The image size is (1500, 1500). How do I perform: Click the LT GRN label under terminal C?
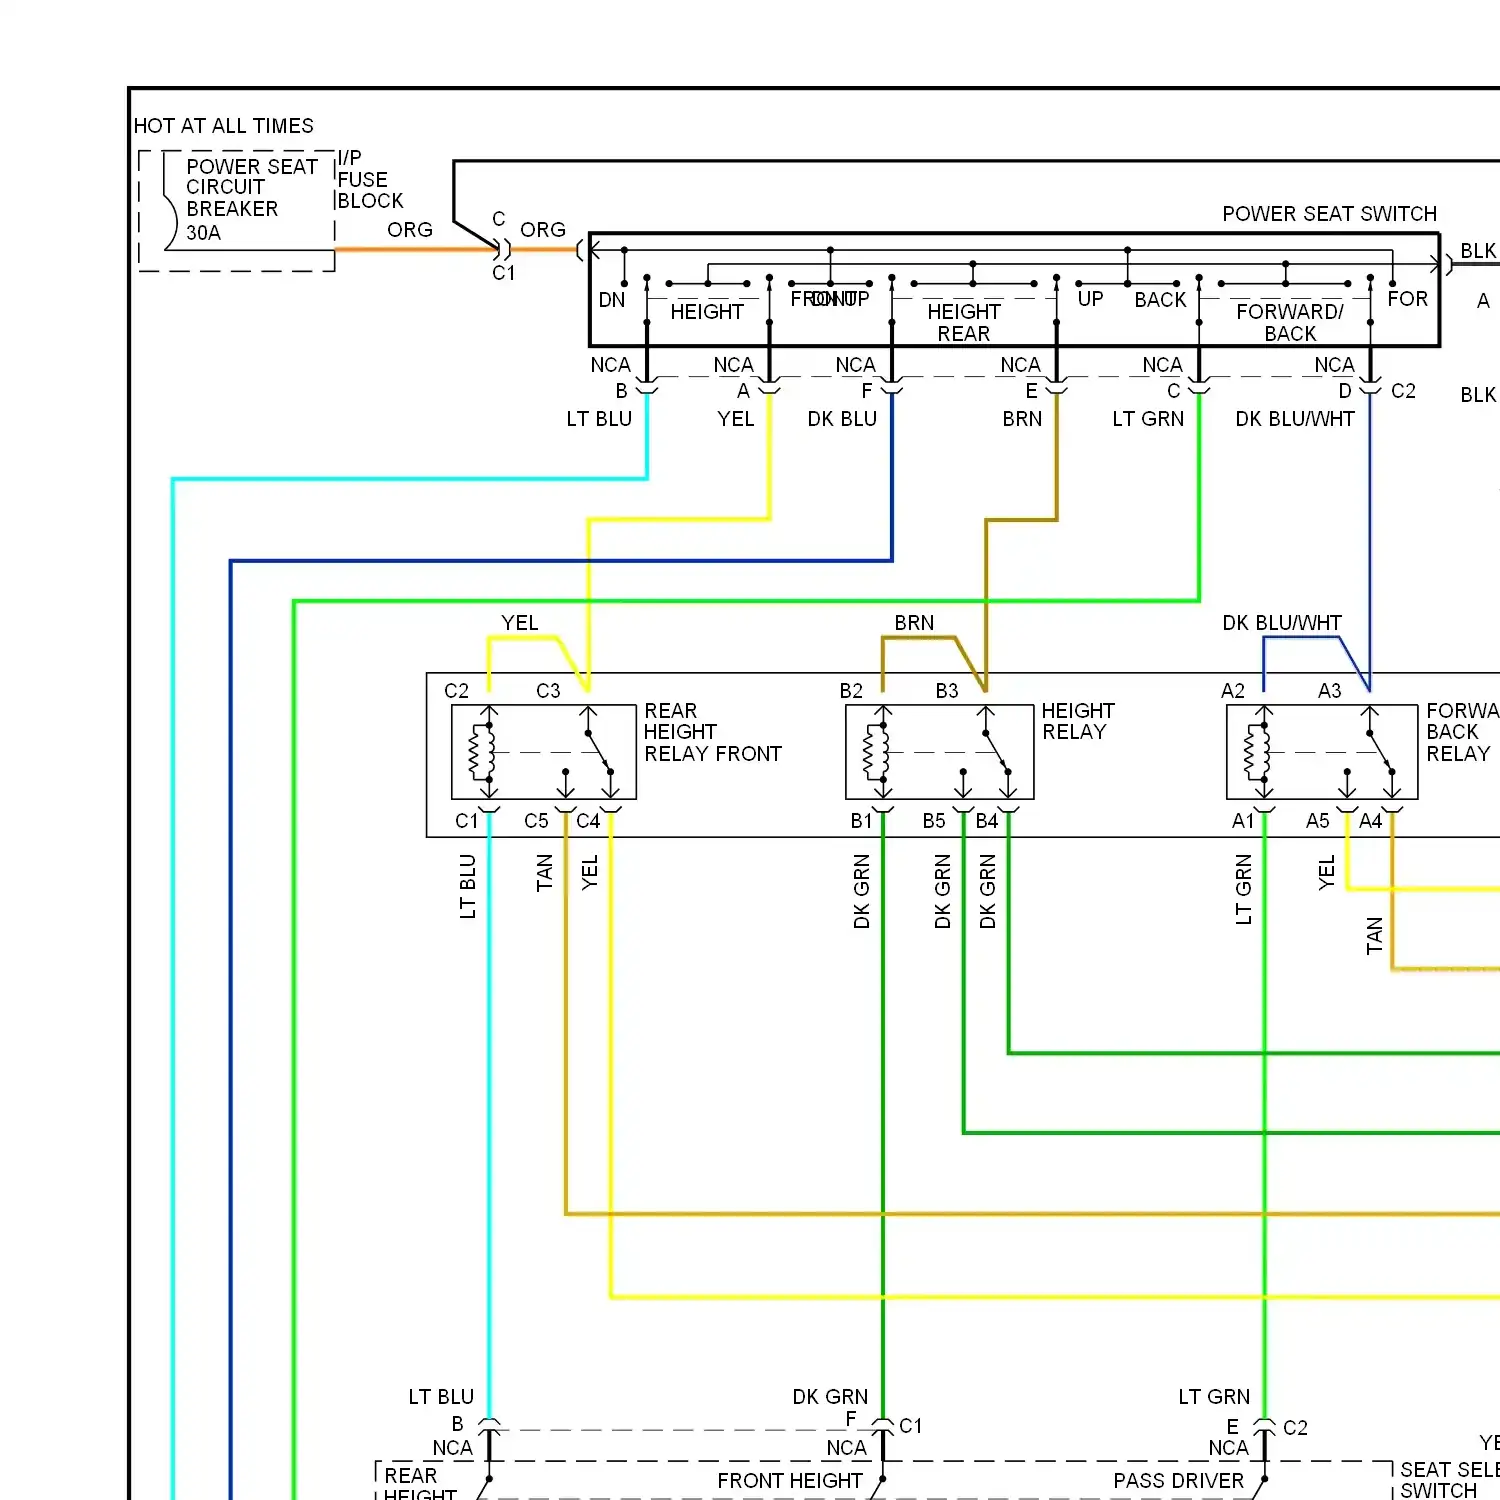click(1147, 419)
